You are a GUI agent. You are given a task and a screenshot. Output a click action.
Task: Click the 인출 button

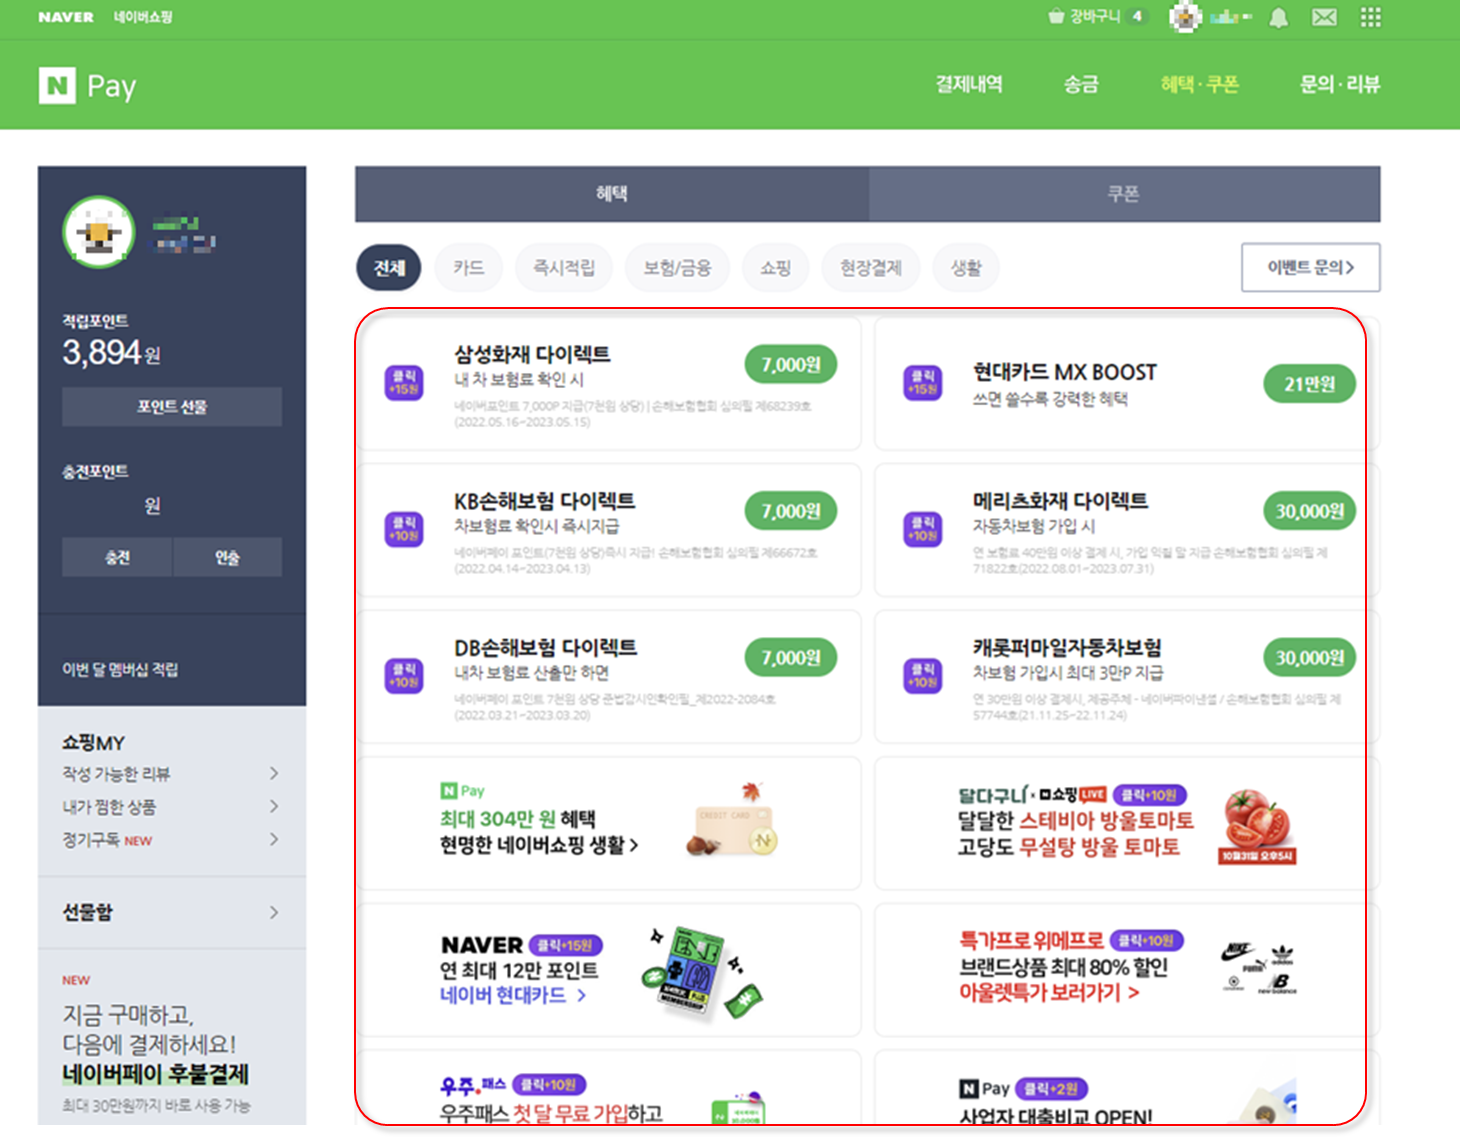point(228,557)
